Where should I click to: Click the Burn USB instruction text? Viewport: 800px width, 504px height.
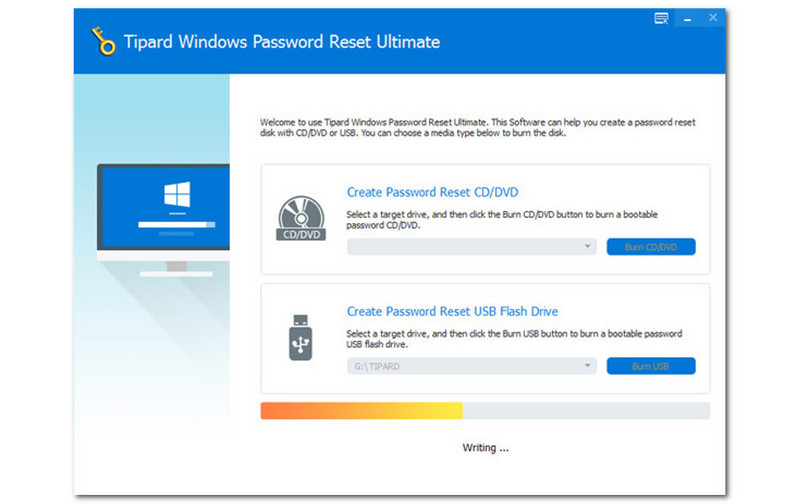[514, 339]
